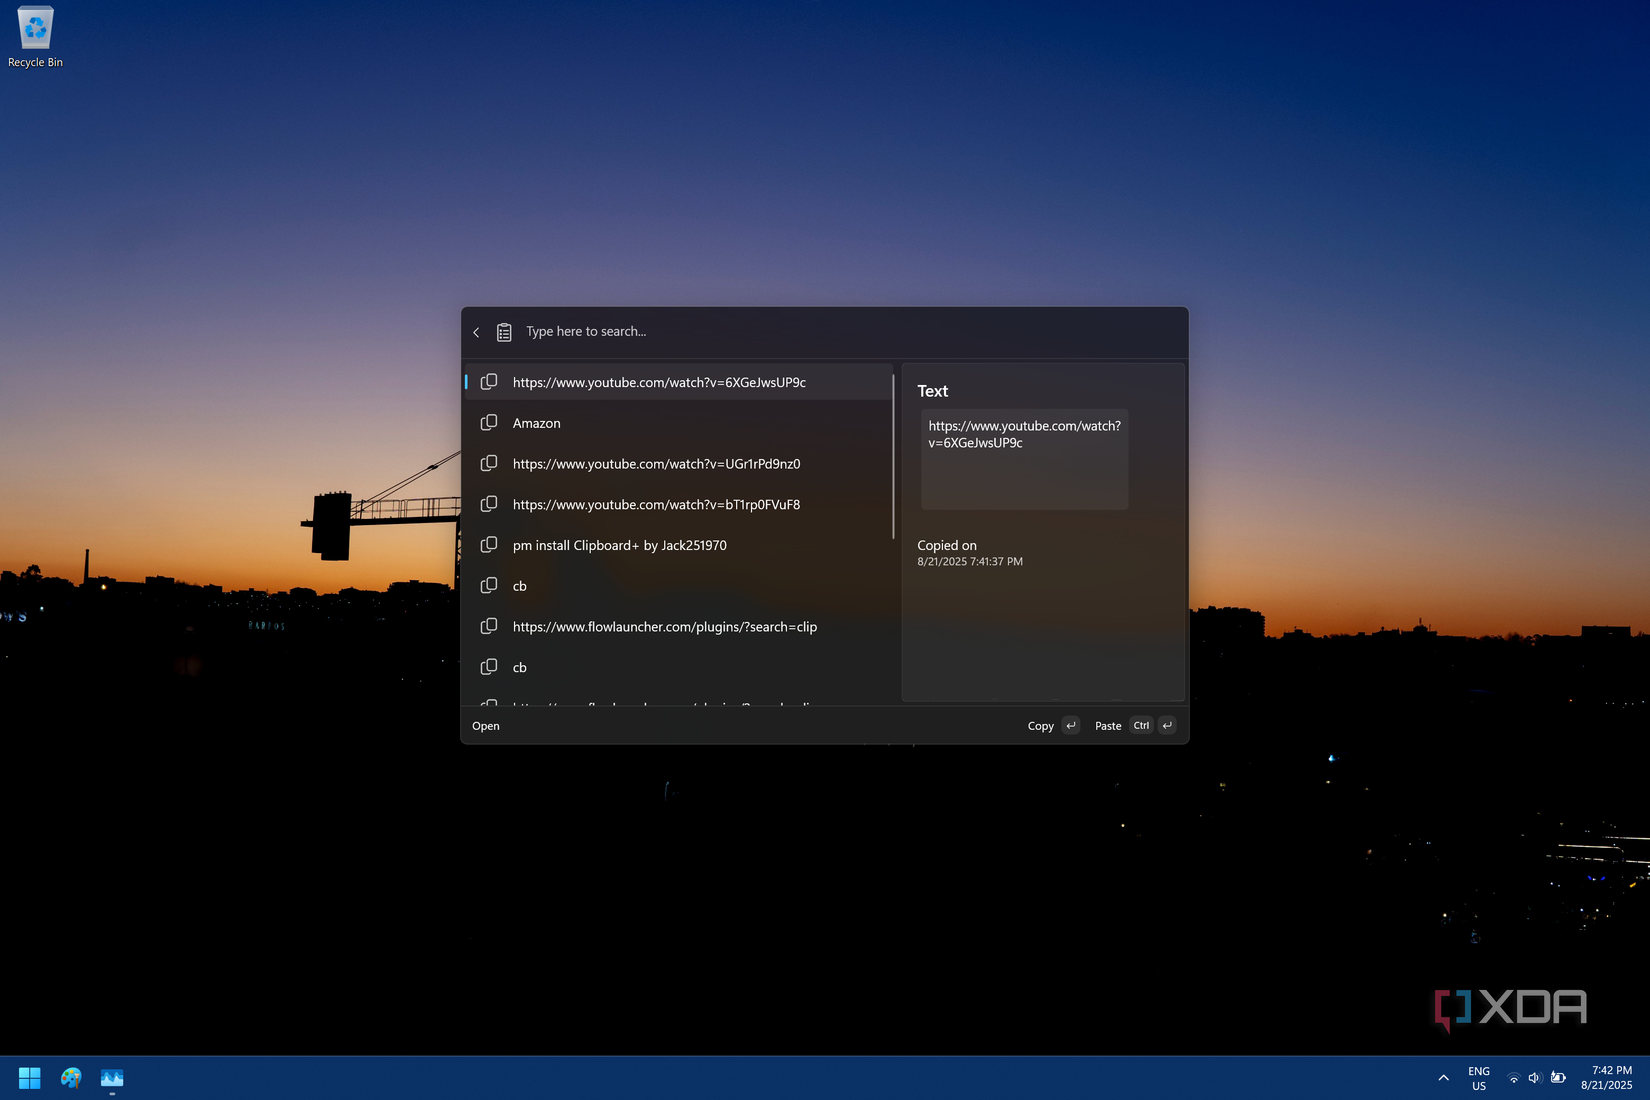Click the scrollbar of the clipboard history list
The width and height of the screenshot is (1650, 1100).
893,450
